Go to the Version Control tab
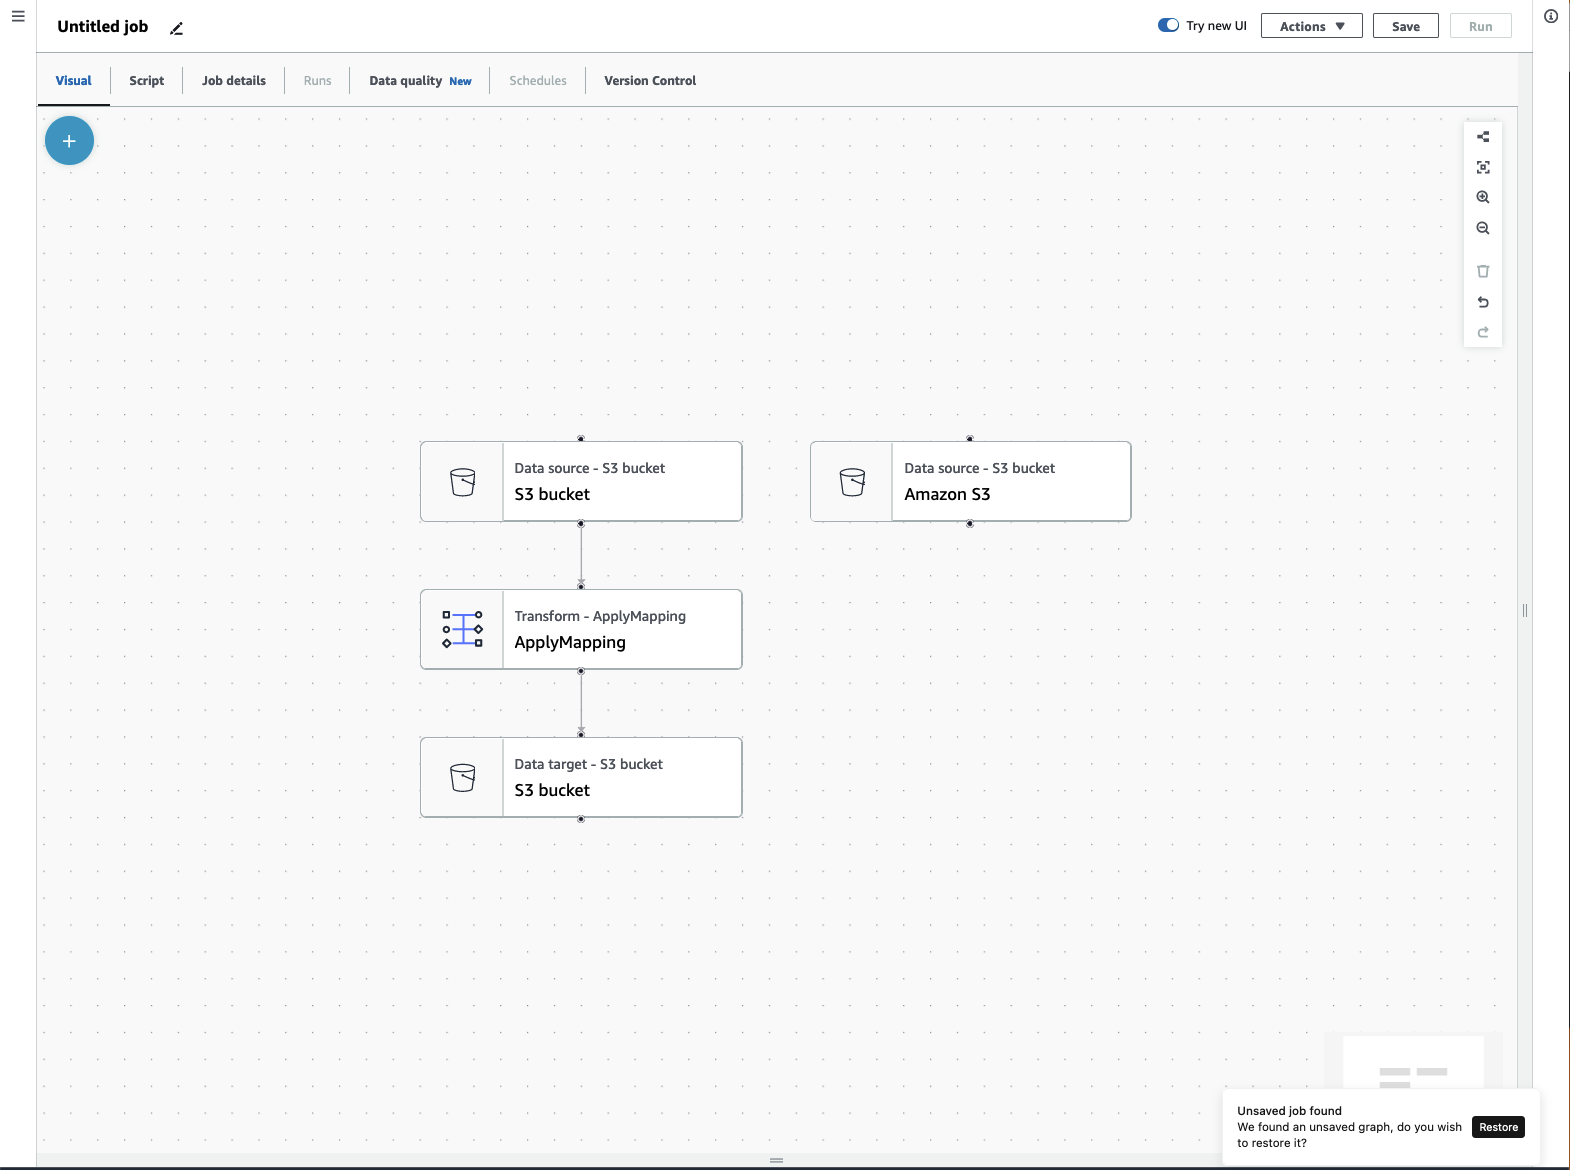Viewport: 1570px width, 1170px height. tap(650, 81)
